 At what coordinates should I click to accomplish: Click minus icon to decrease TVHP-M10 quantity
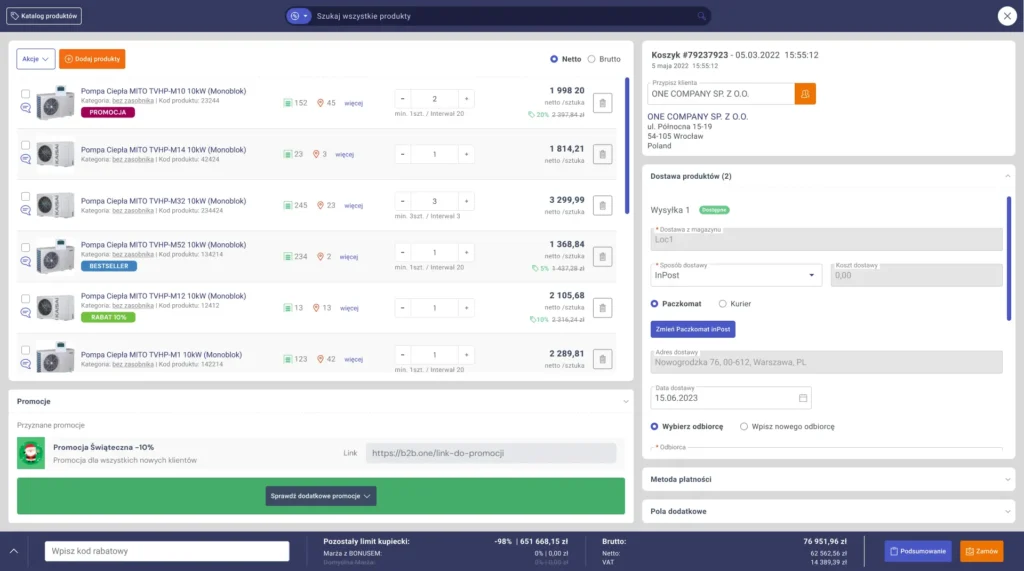point(402,99)
